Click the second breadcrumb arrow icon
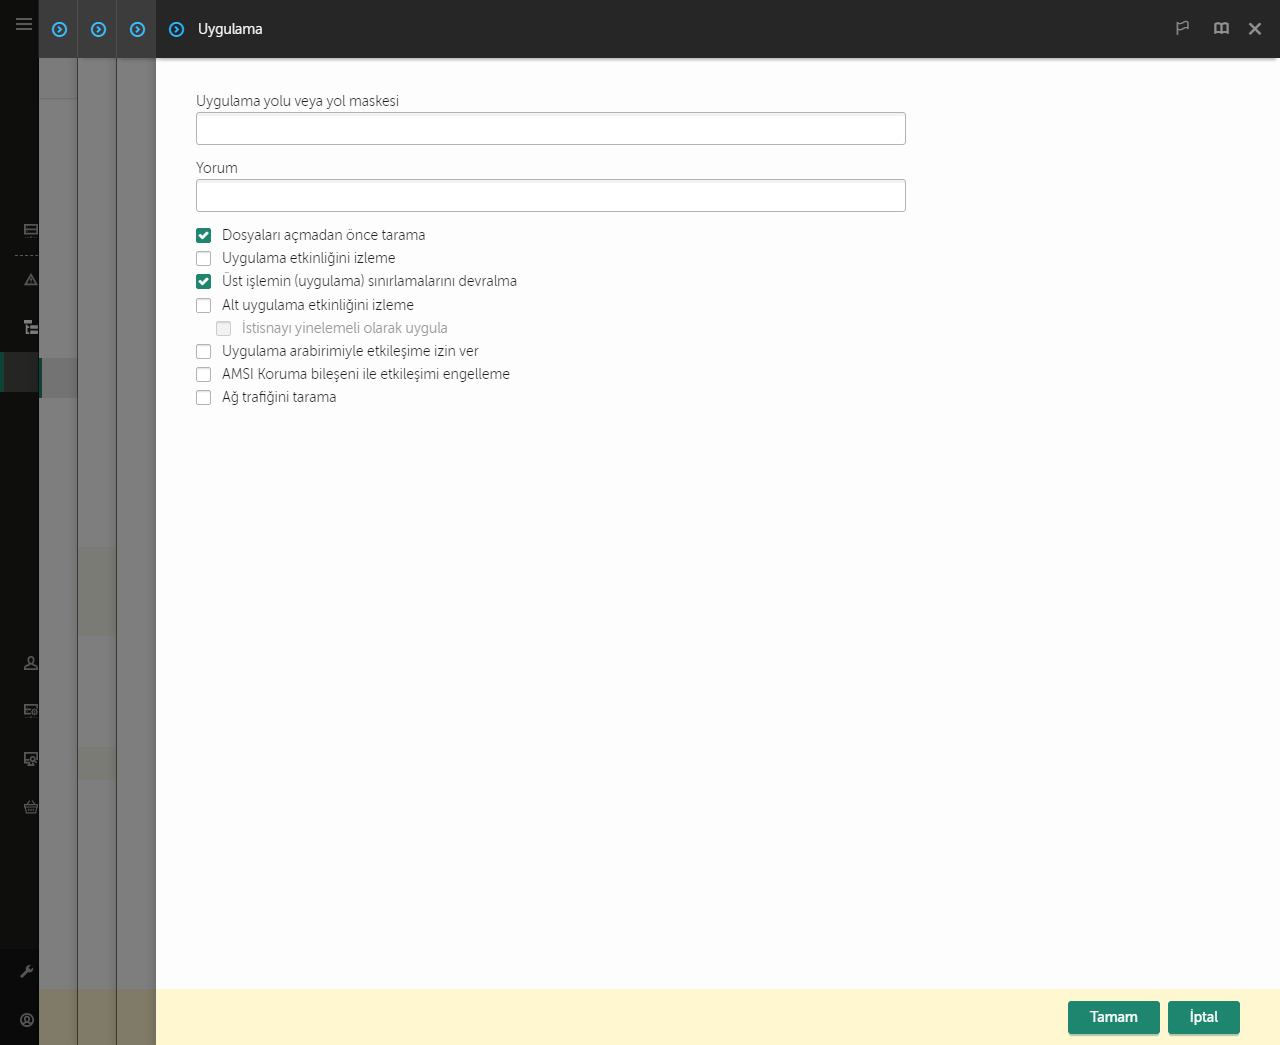Screen dimensions: 1280x1045 click(x=98, y=30)
